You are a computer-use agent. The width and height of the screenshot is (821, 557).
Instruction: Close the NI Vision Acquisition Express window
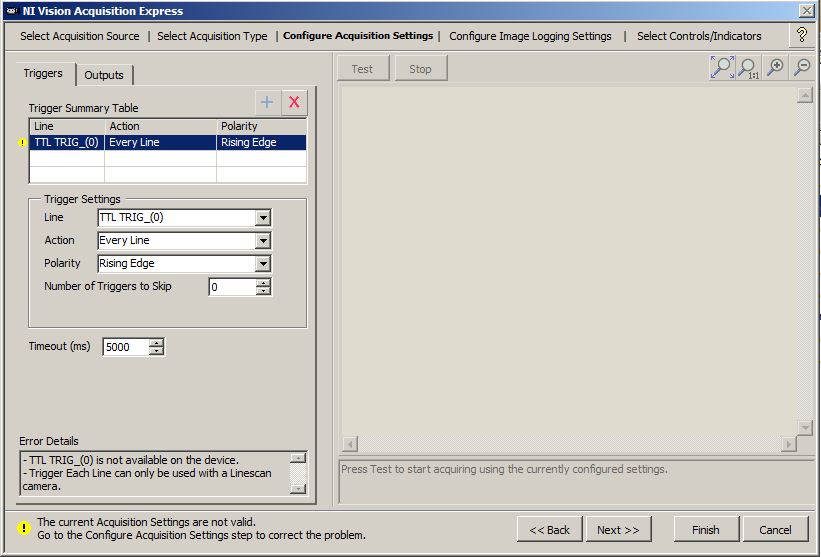click(806, 10)
